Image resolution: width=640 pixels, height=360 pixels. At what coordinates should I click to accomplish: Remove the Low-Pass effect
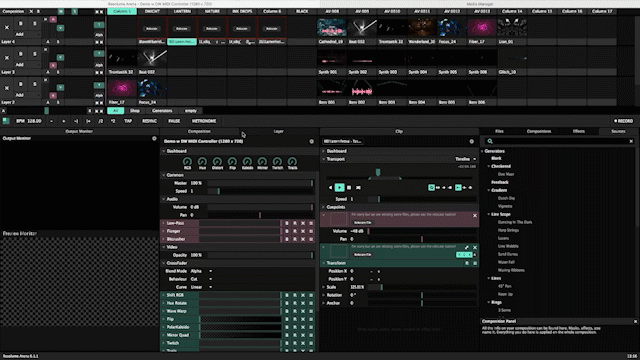pos(303,223)
